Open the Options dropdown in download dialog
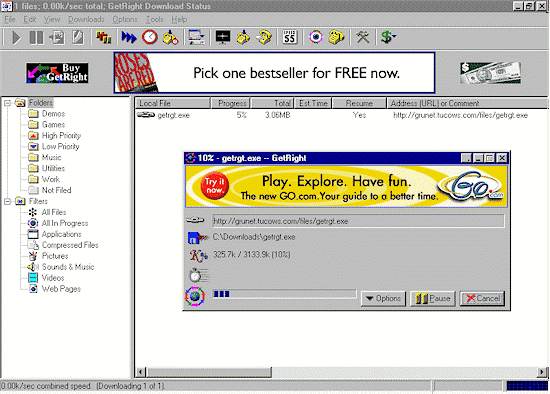This screenshot has height=394, width=550. click(383, 299)
